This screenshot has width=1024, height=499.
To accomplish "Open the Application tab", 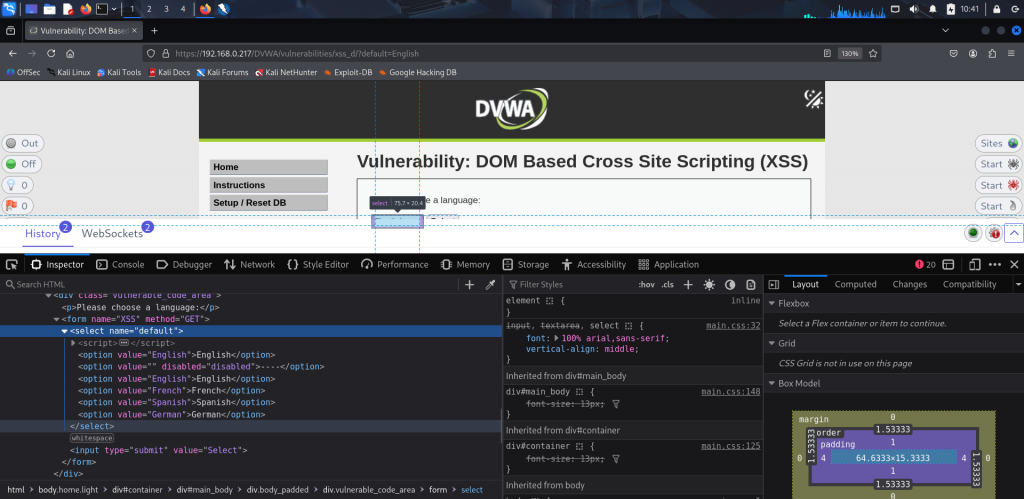I will click(668, 265).
